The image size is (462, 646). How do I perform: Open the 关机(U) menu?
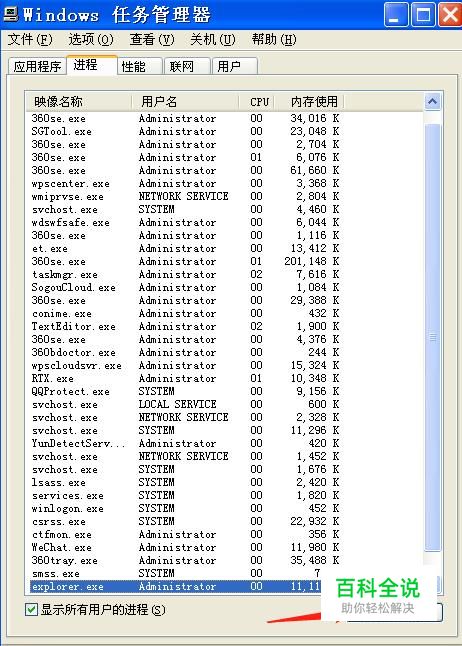pos(213,40)
